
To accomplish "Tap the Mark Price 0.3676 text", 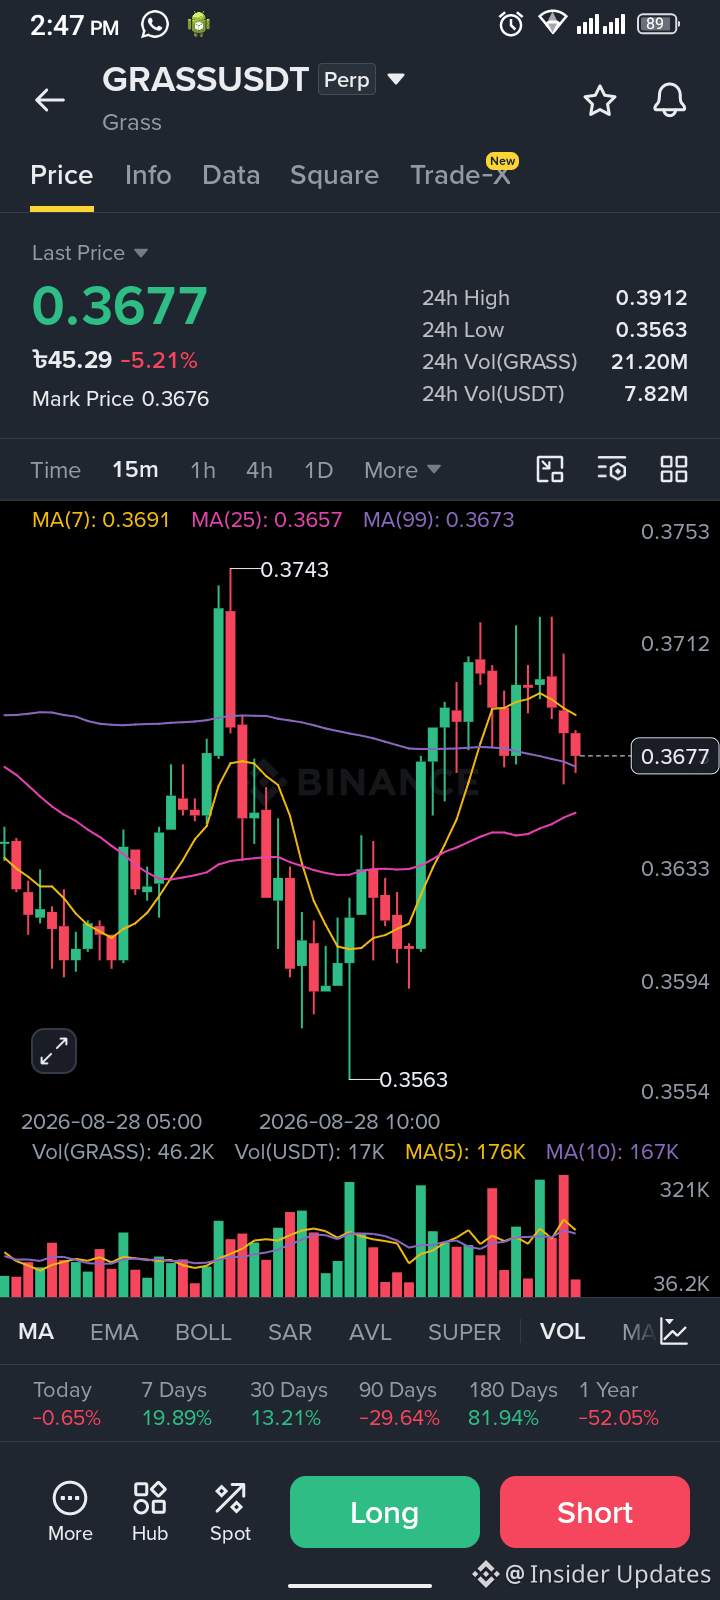I will [x=121, y=399].
